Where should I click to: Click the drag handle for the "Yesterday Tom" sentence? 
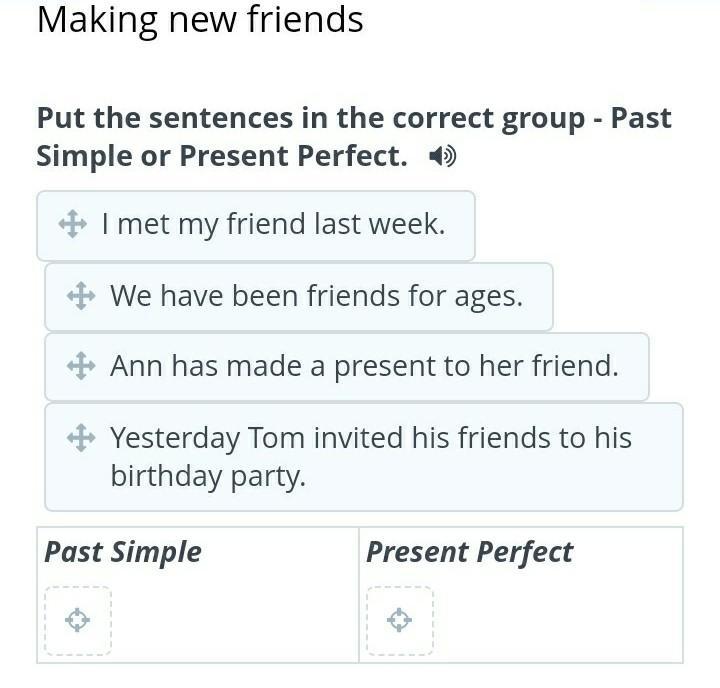(81, 437)
